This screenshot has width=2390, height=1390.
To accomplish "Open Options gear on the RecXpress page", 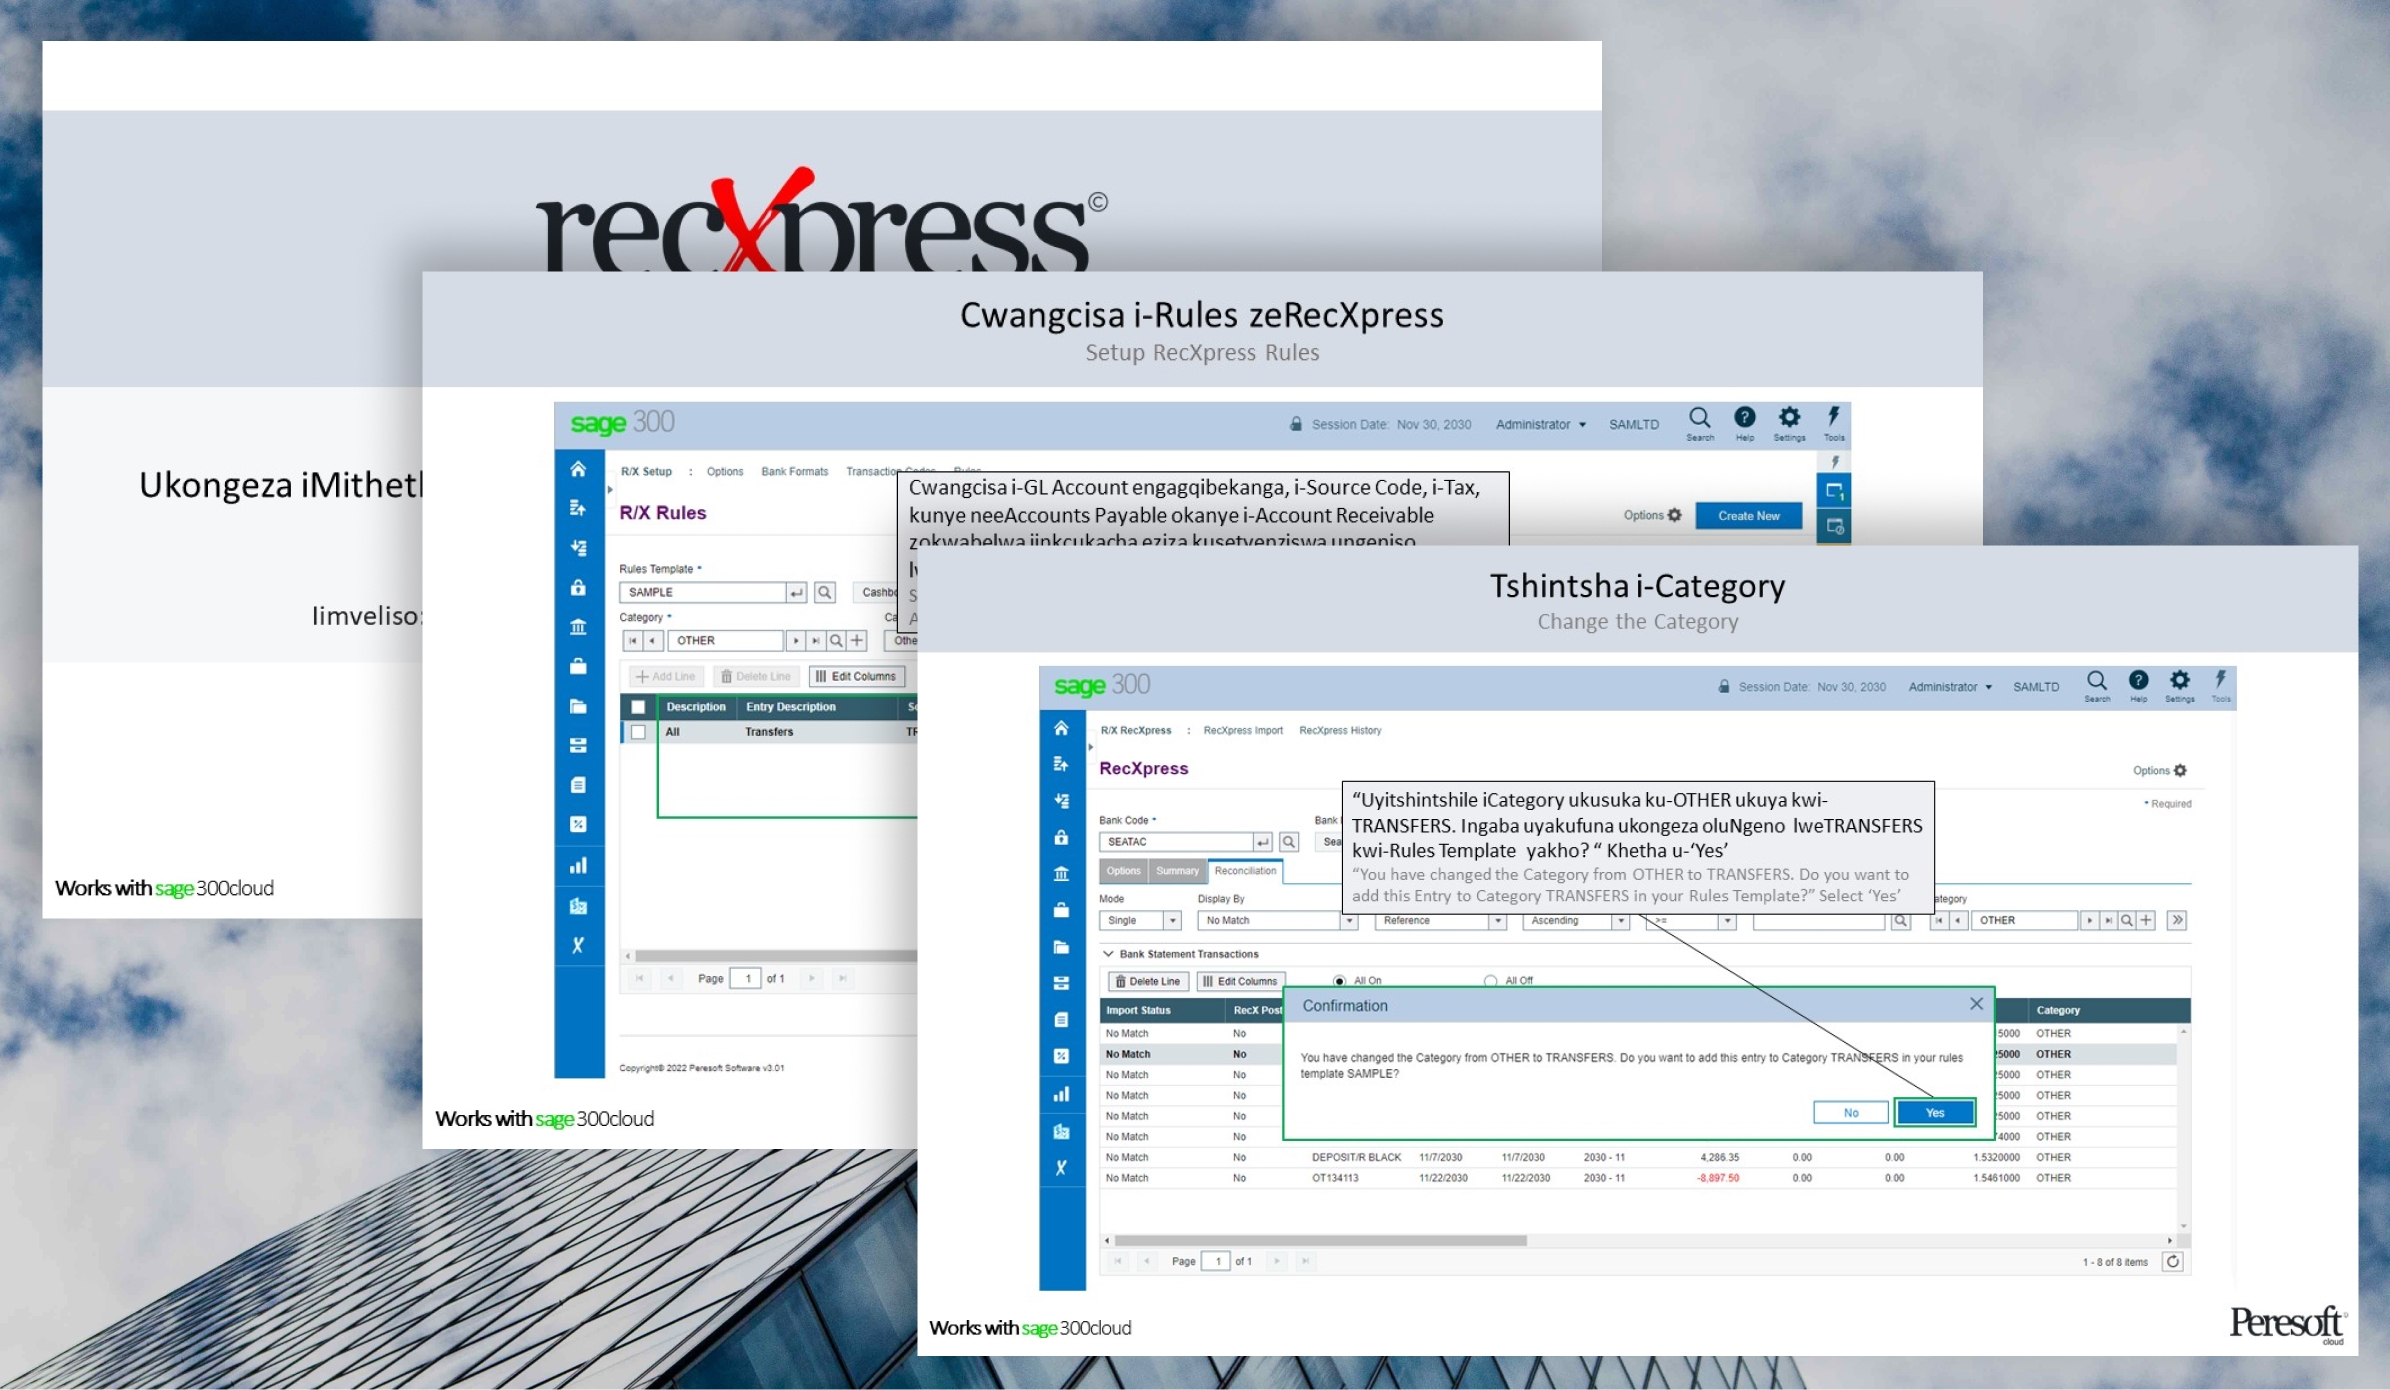I will click(2159, 770).
